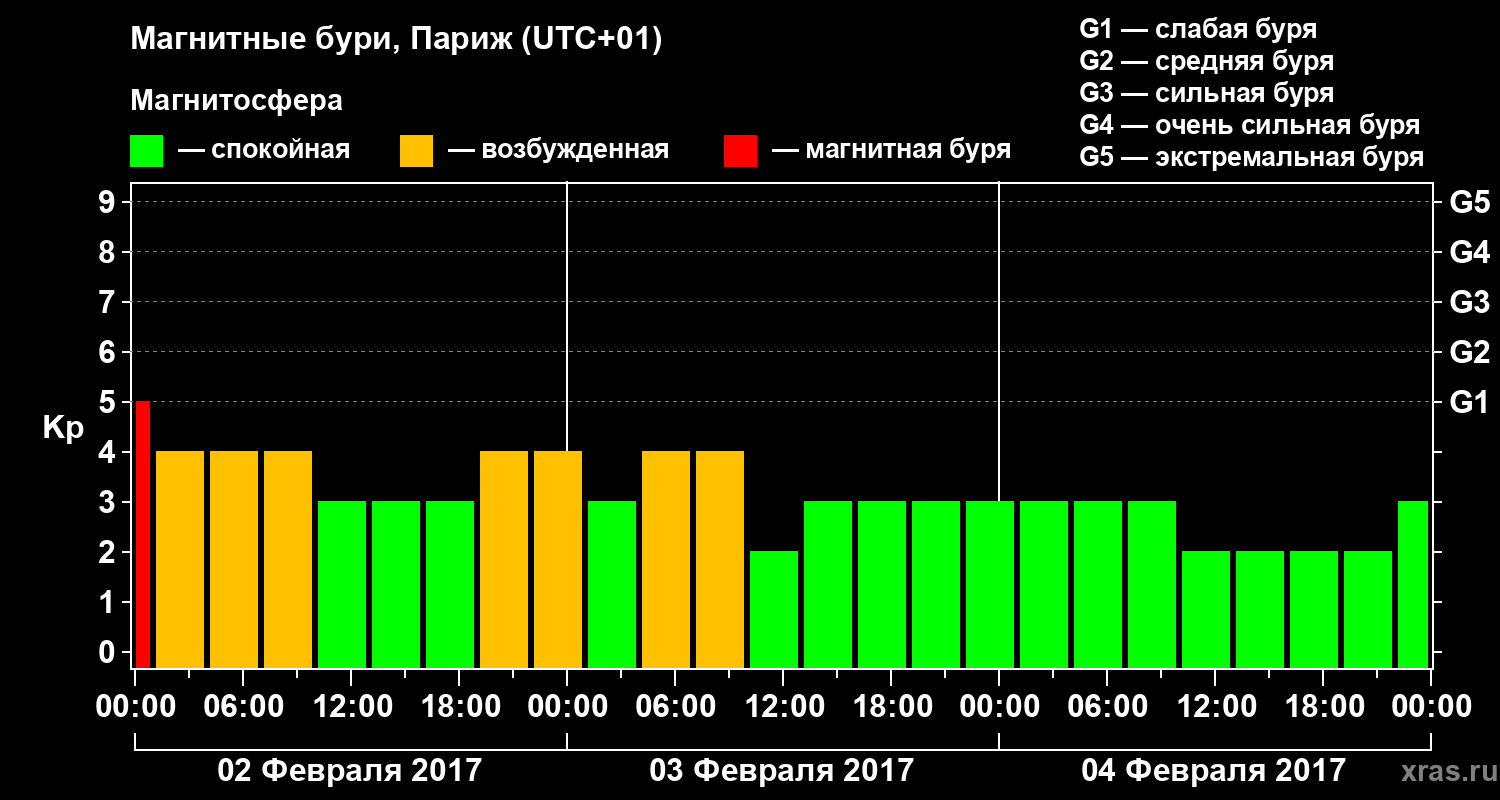Viewport: 1500px width, 800px height.
Task: Click the 'G3' right-axis label
Action: point(1470,303)
